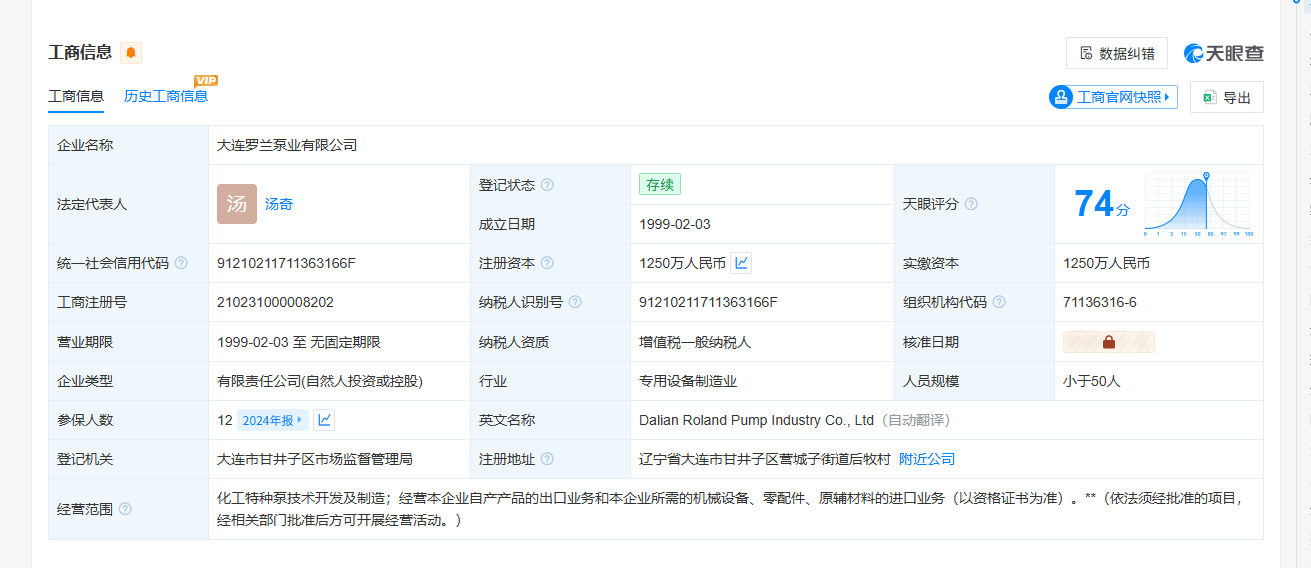The height and width of the screenshot is (568, 1311).
Task: Open the 注册资本 trend chart icon
Action: coord(741,263)
